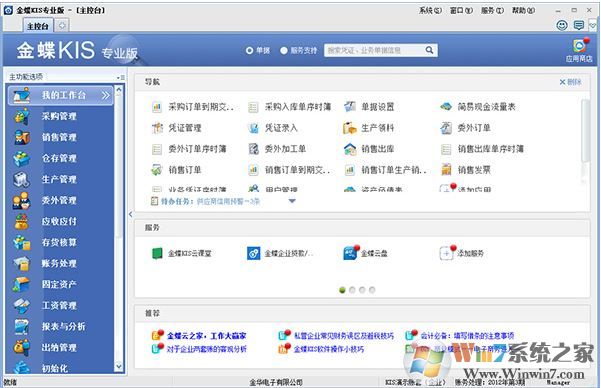Open the 系统(S) menu
Image resolution: width=601 pixels, height=388 pixels.
[430, 10]
